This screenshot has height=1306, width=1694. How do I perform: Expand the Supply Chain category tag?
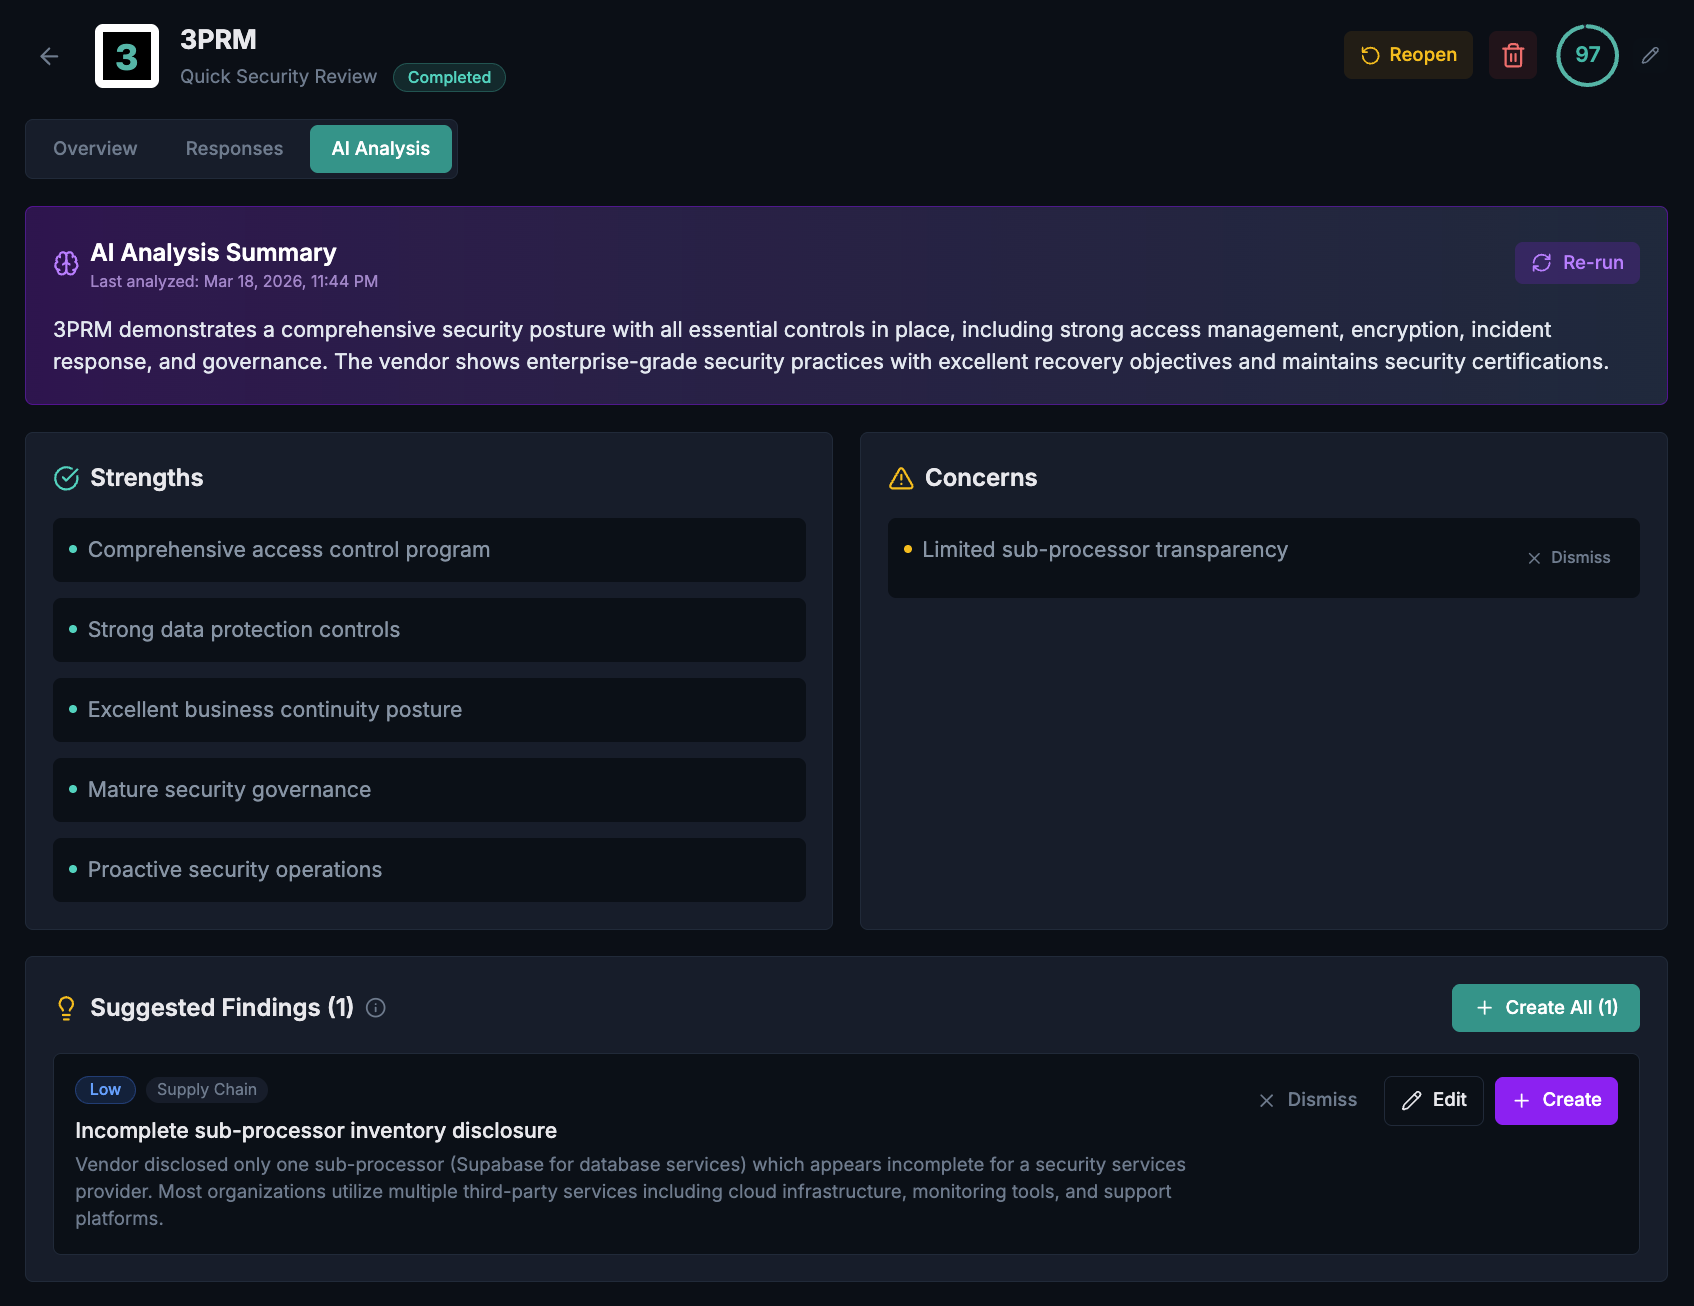pos(206,1089)
